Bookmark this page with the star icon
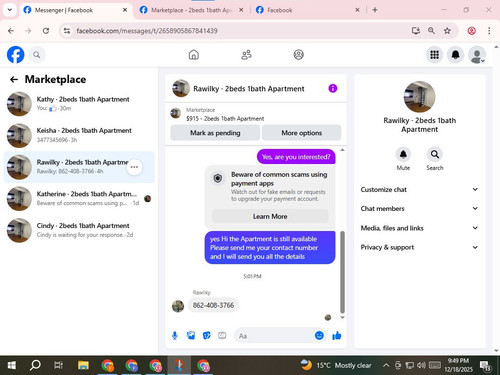Viewport: 500px width, 375px height. pyautogui.click(x=447, y=31)
